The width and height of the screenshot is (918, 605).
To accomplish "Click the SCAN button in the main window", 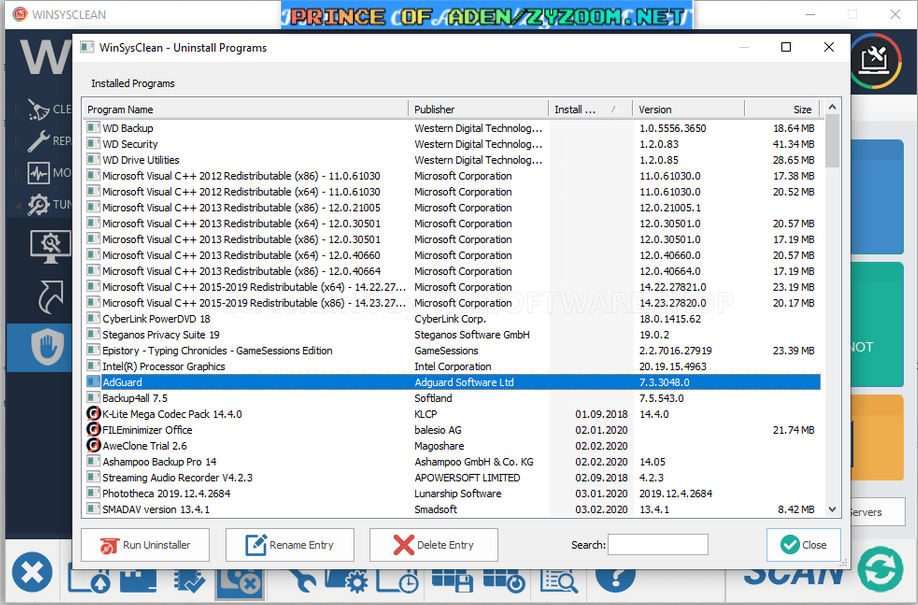I will (x=793, y=575).
